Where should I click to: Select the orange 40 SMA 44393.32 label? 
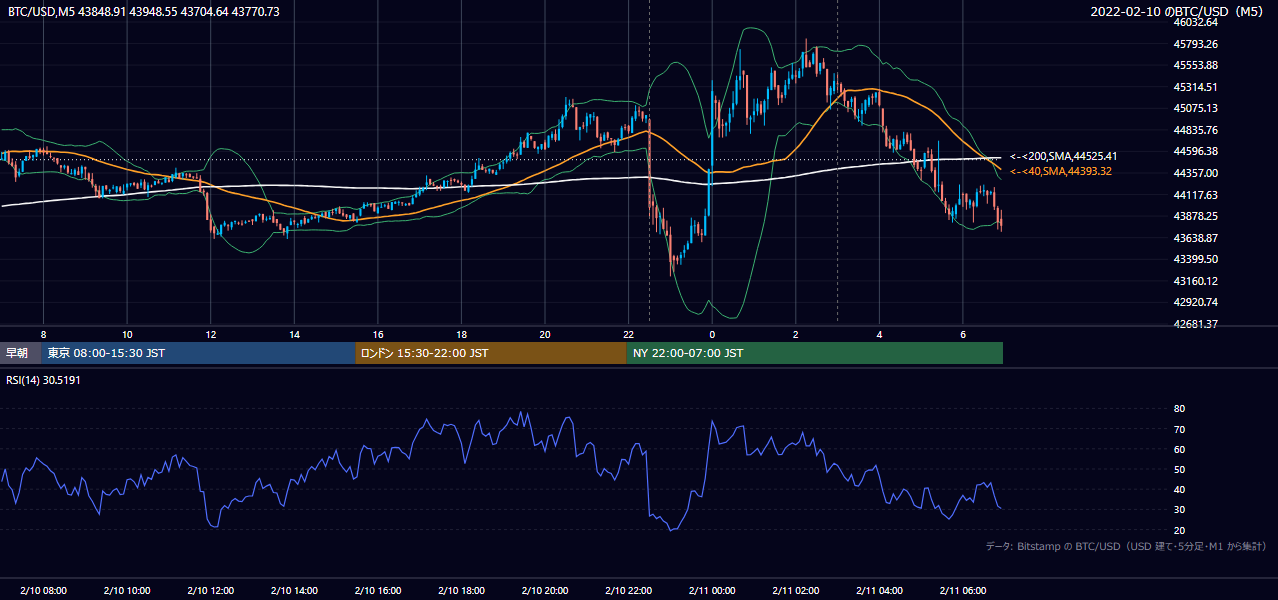[x=1060, y=172]
